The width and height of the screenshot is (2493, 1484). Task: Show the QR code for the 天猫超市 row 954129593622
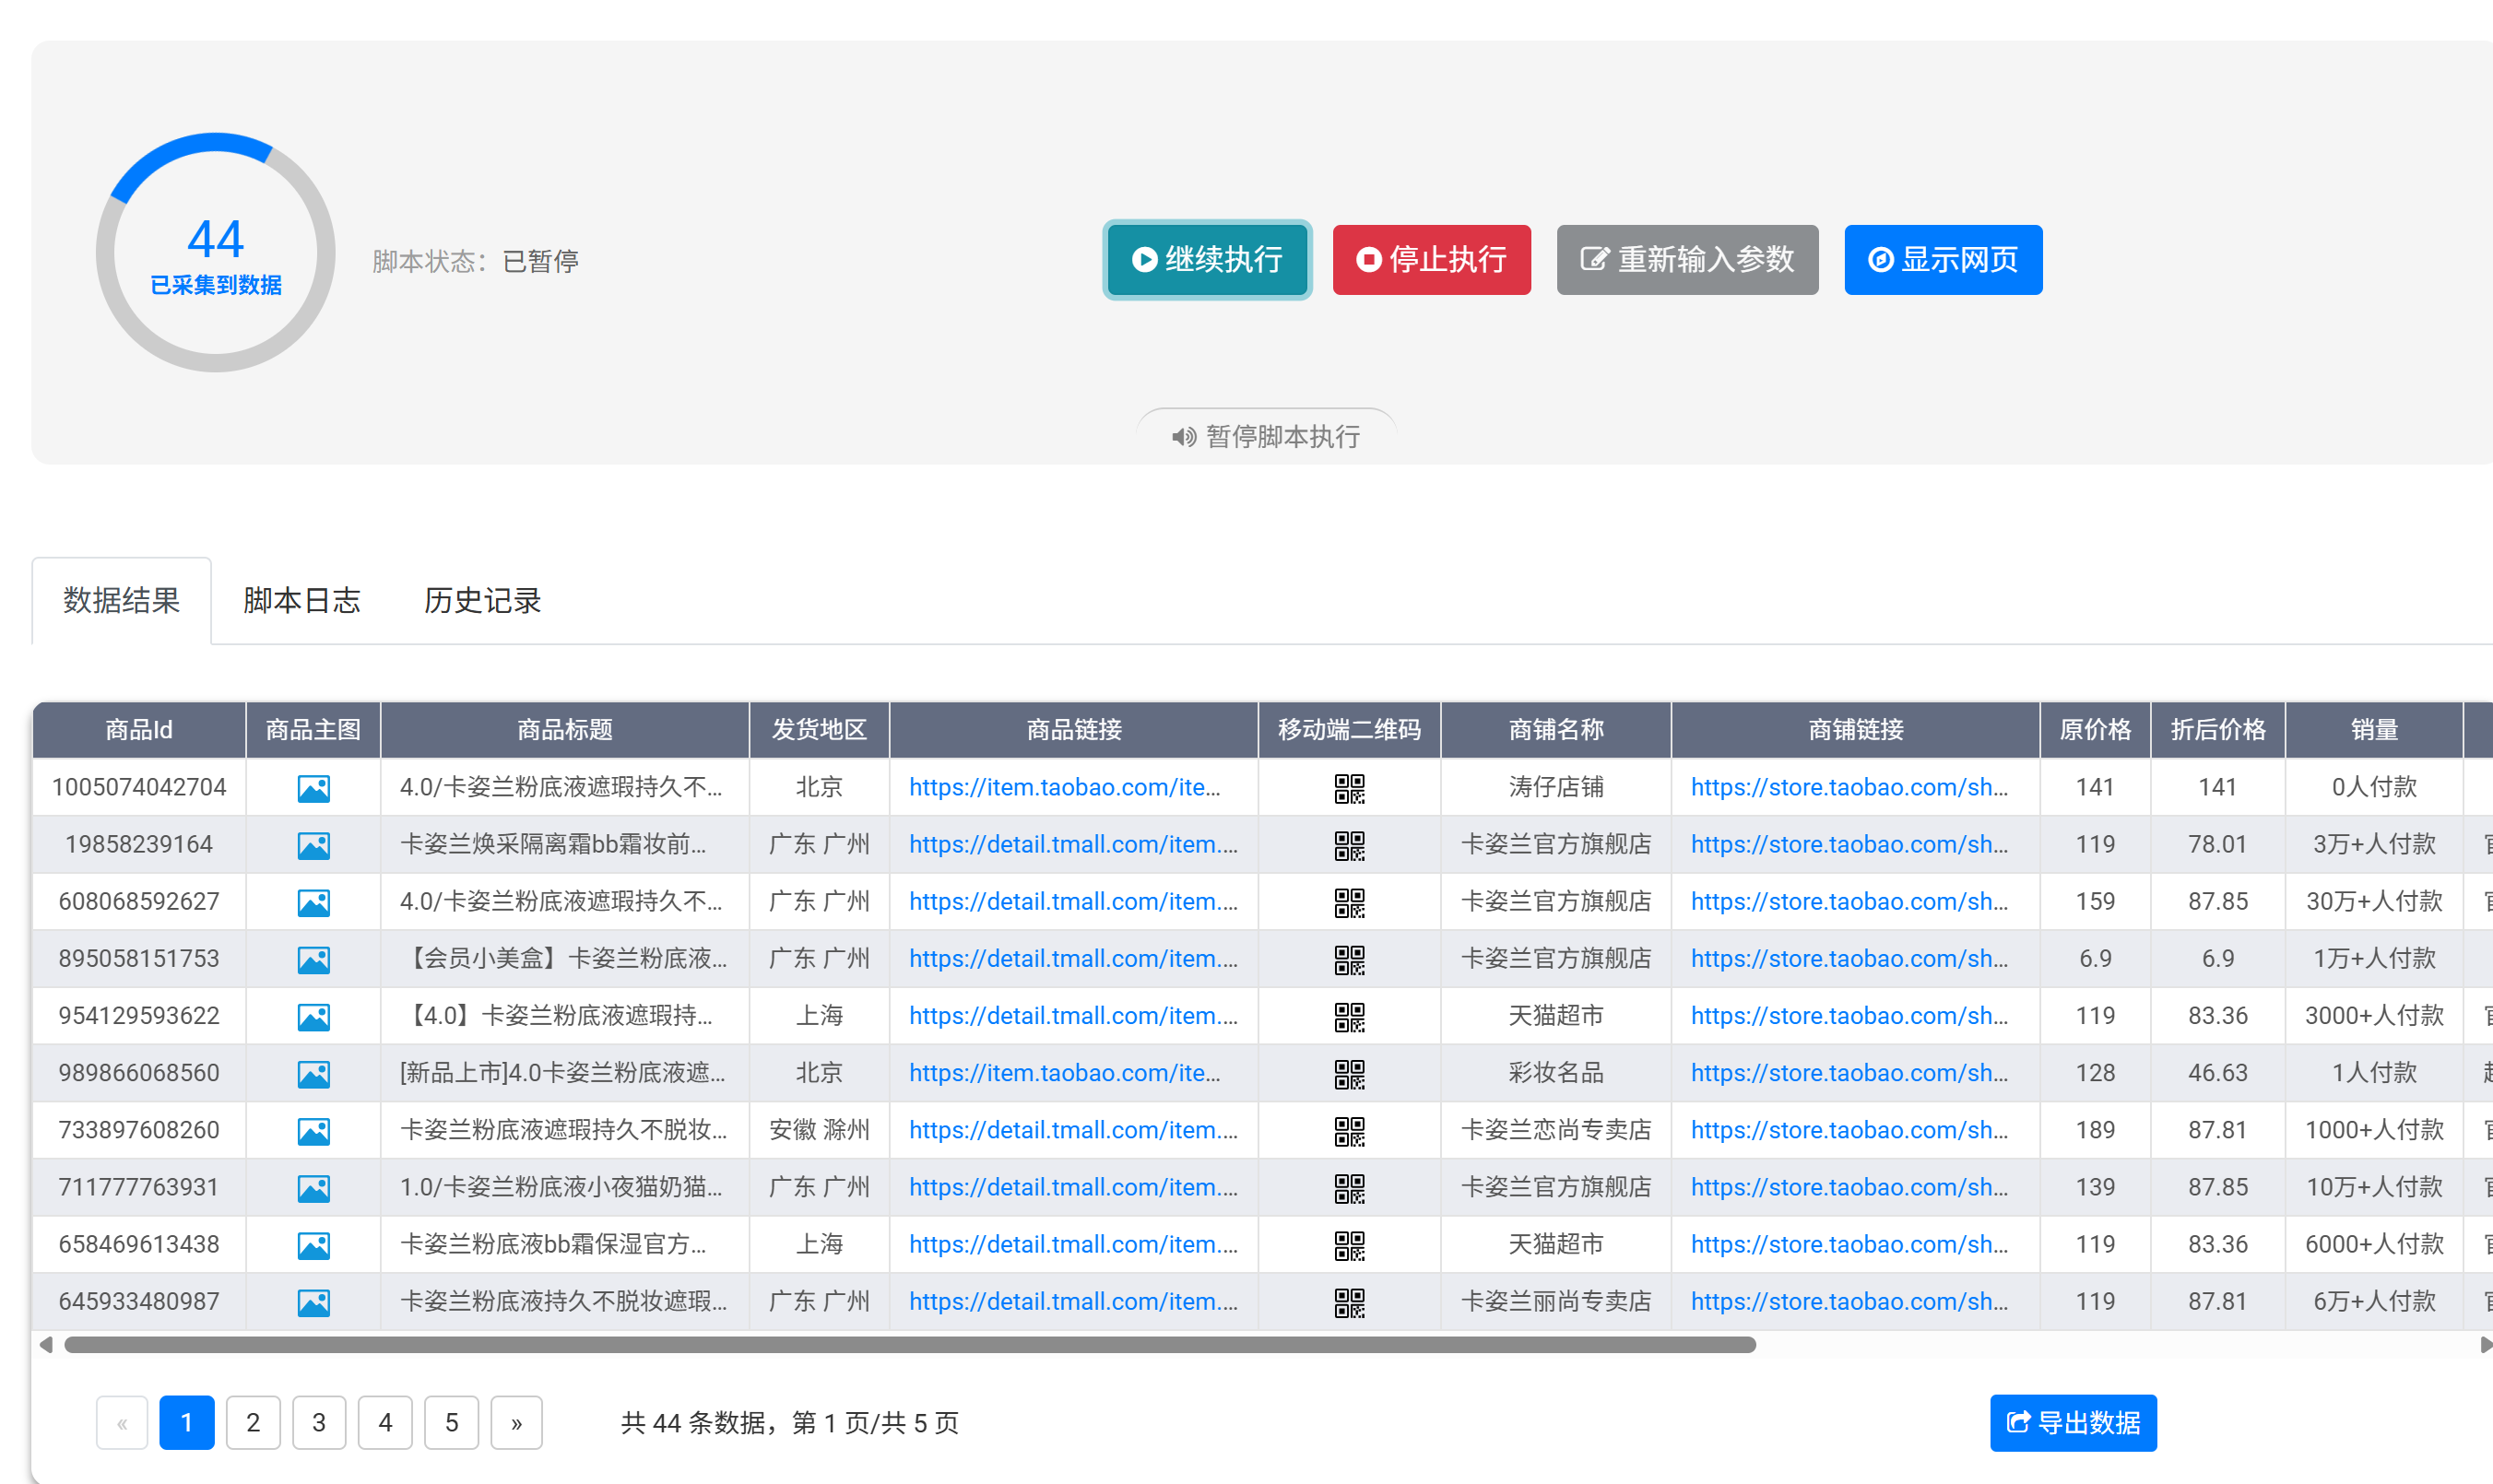[1348, 1016]
